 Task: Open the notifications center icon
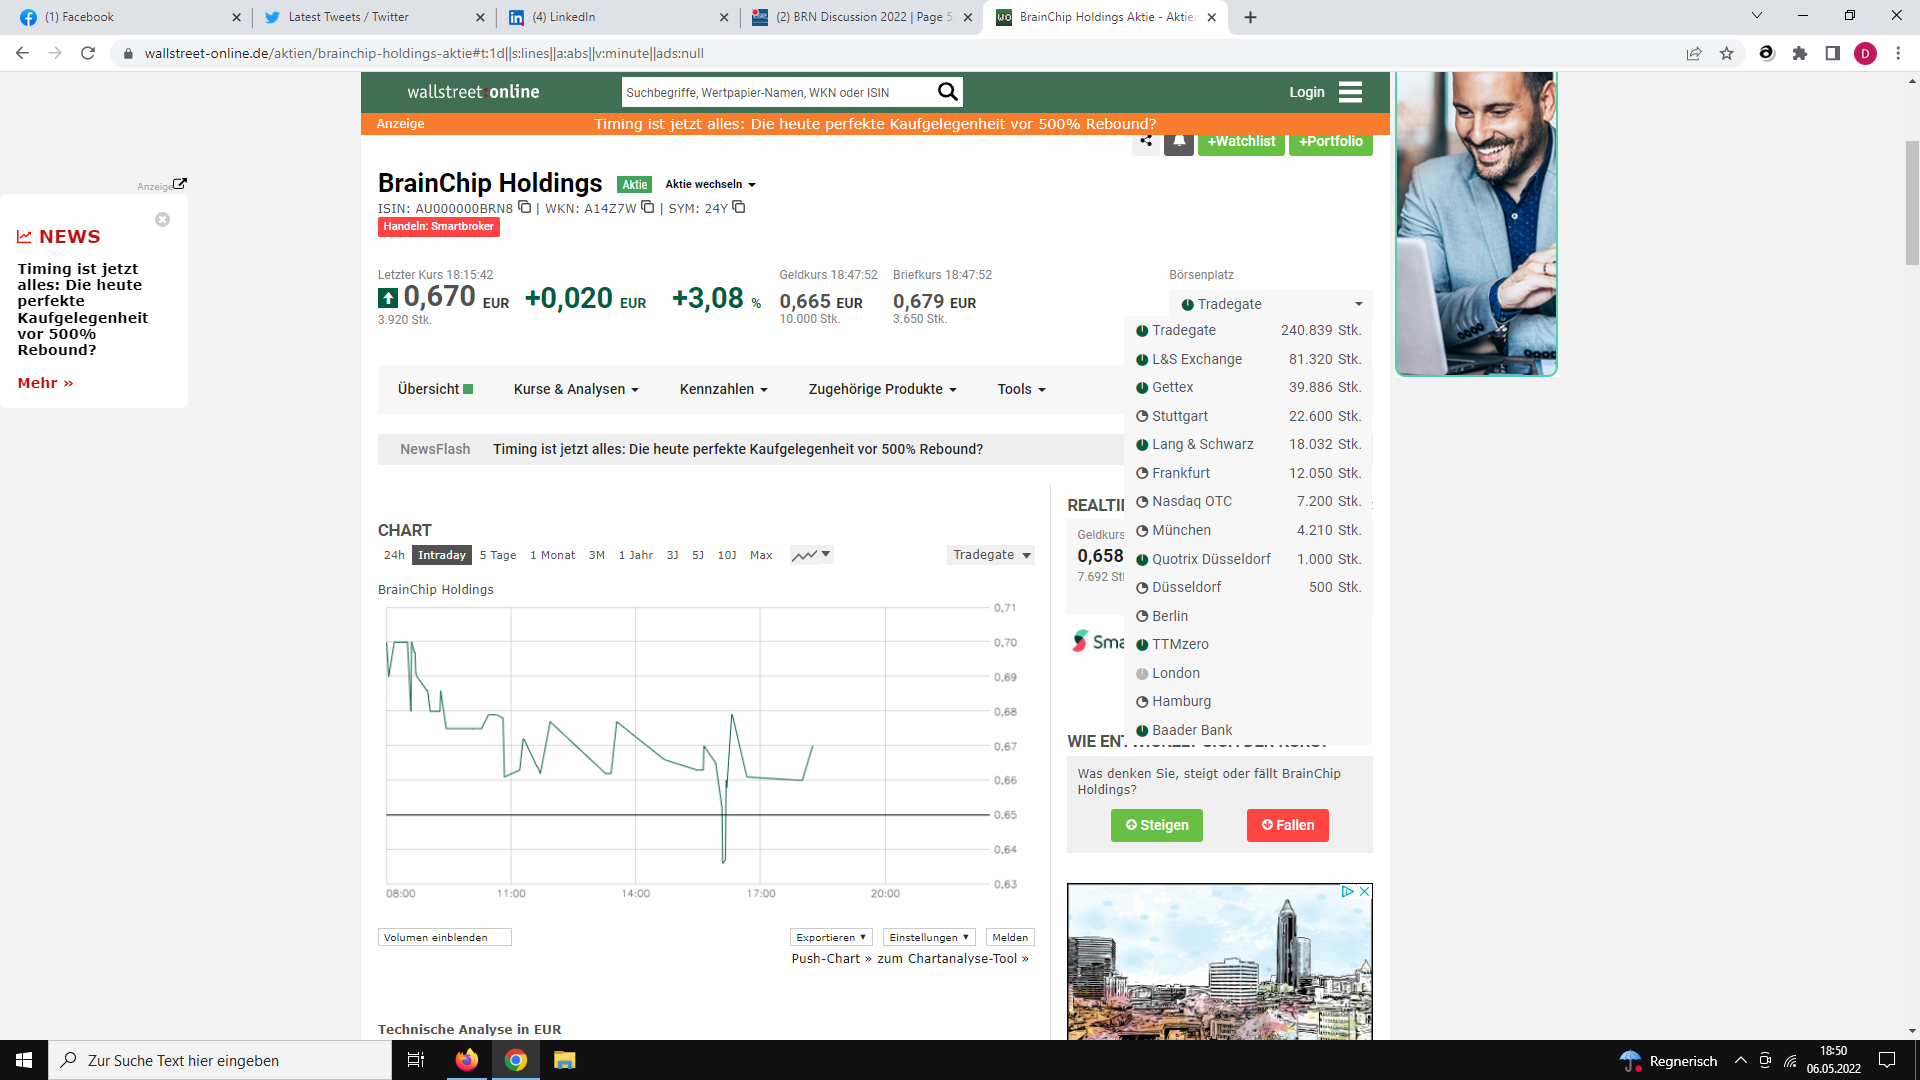(1887, 1060)
